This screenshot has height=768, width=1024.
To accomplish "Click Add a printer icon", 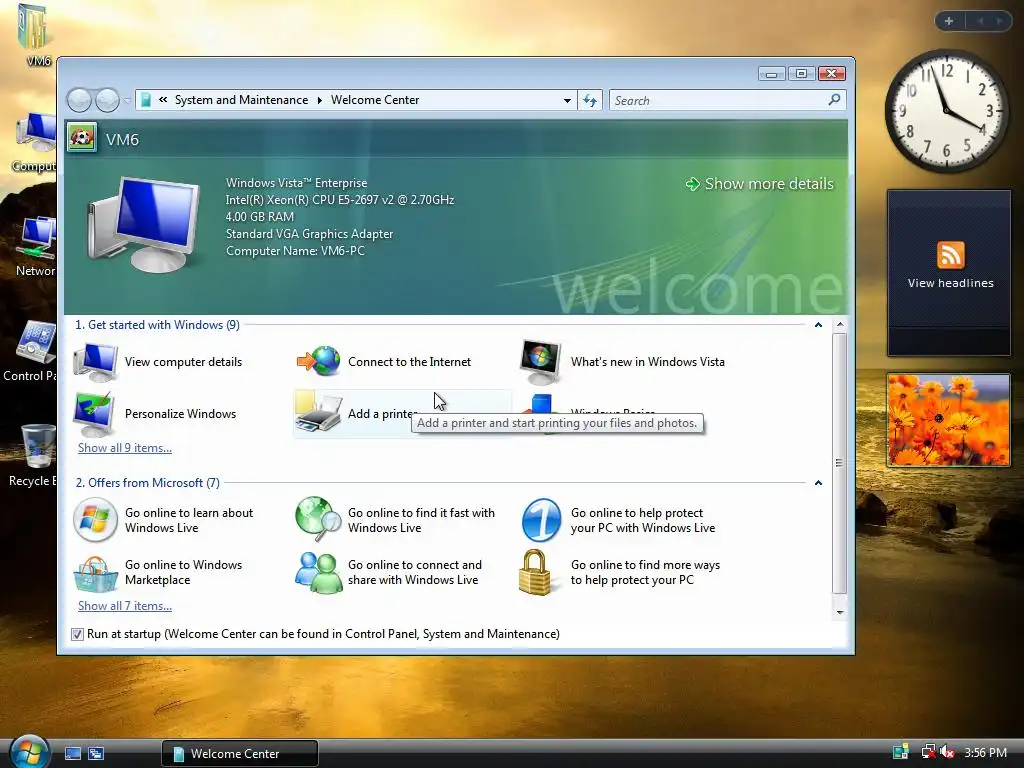I will coord(319,413).
